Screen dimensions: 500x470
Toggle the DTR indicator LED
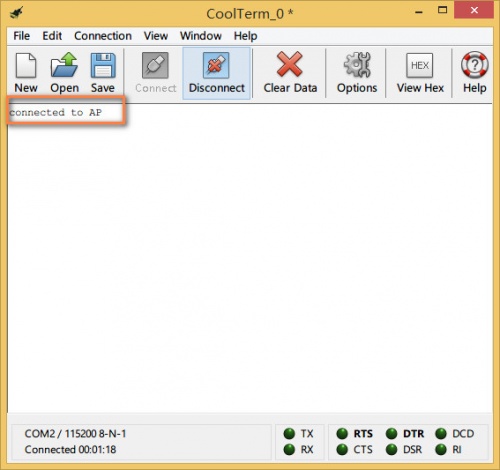(392, 434)
